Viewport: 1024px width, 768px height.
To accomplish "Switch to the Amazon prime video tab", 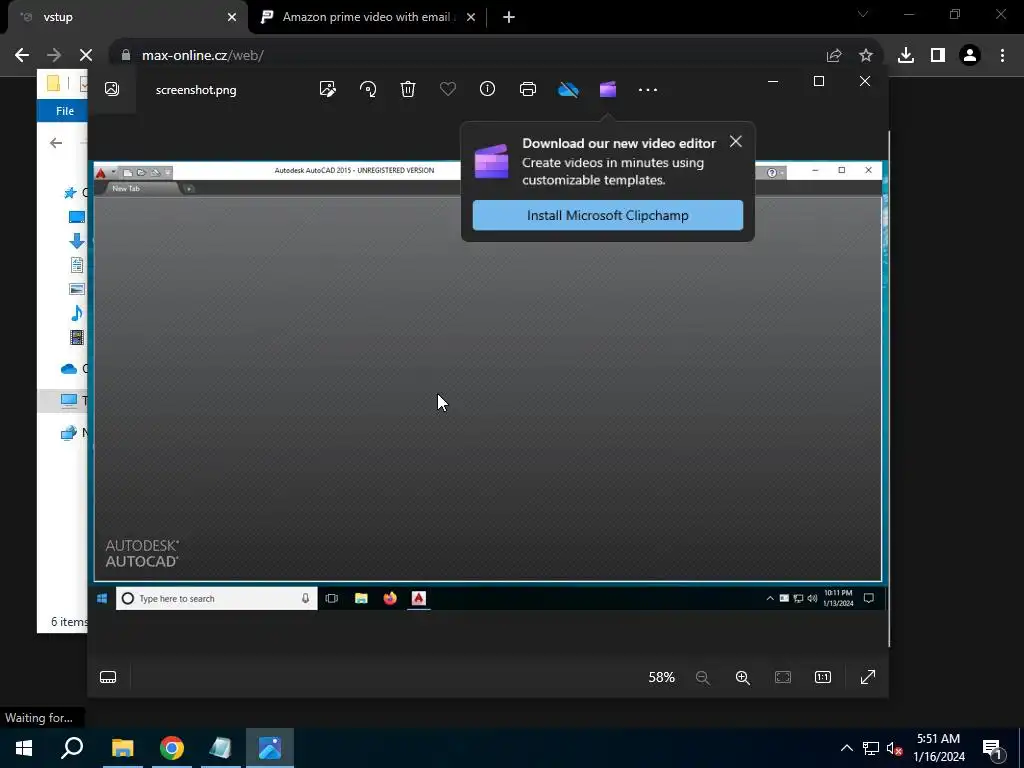I will click(359, 18).
